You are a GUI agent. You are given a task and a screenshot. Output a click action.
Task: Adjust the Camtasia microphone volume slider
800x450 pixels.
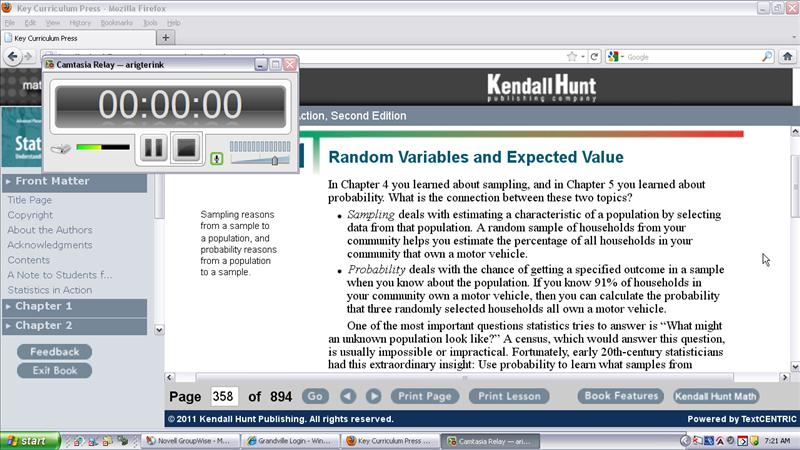coord(274,161)
